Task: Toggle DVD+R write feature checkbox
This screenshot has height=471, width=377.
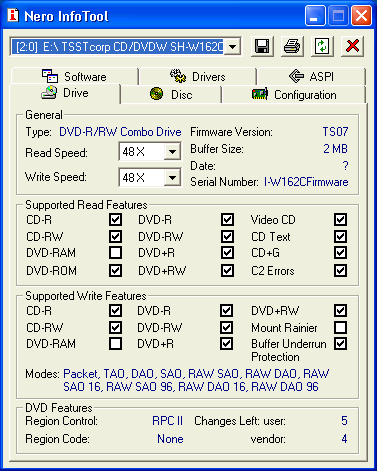Action: click(x=226, y=344)
